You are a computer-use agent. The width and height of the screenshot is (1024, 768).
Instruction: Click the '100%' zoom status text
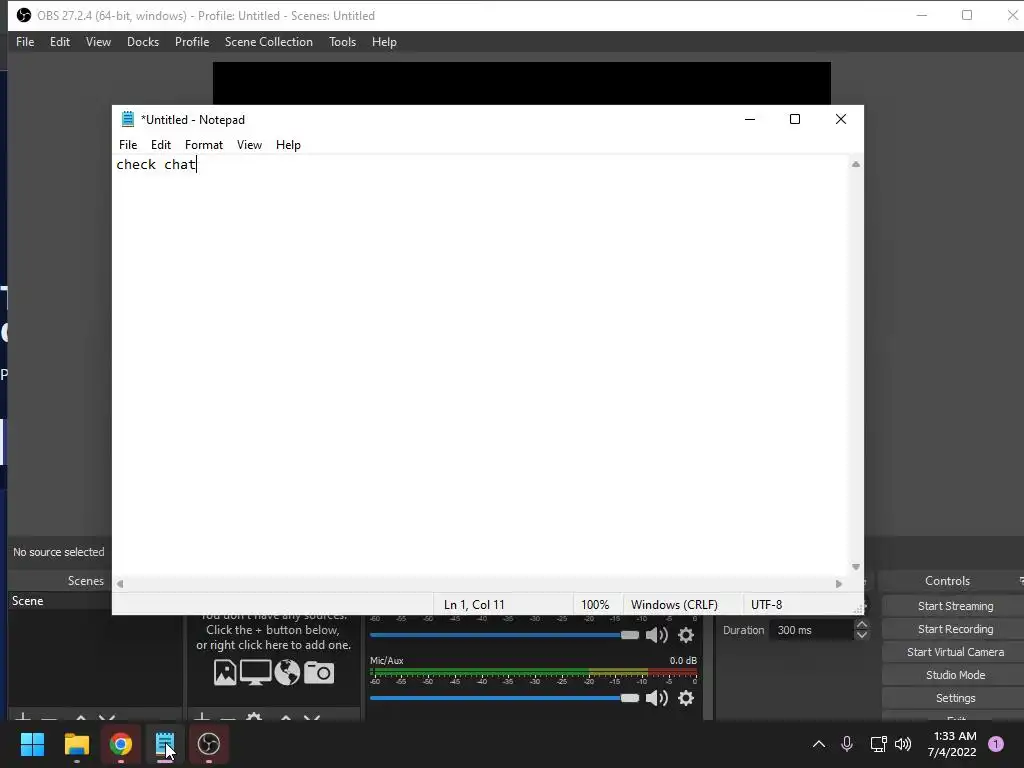coord(595,605)
